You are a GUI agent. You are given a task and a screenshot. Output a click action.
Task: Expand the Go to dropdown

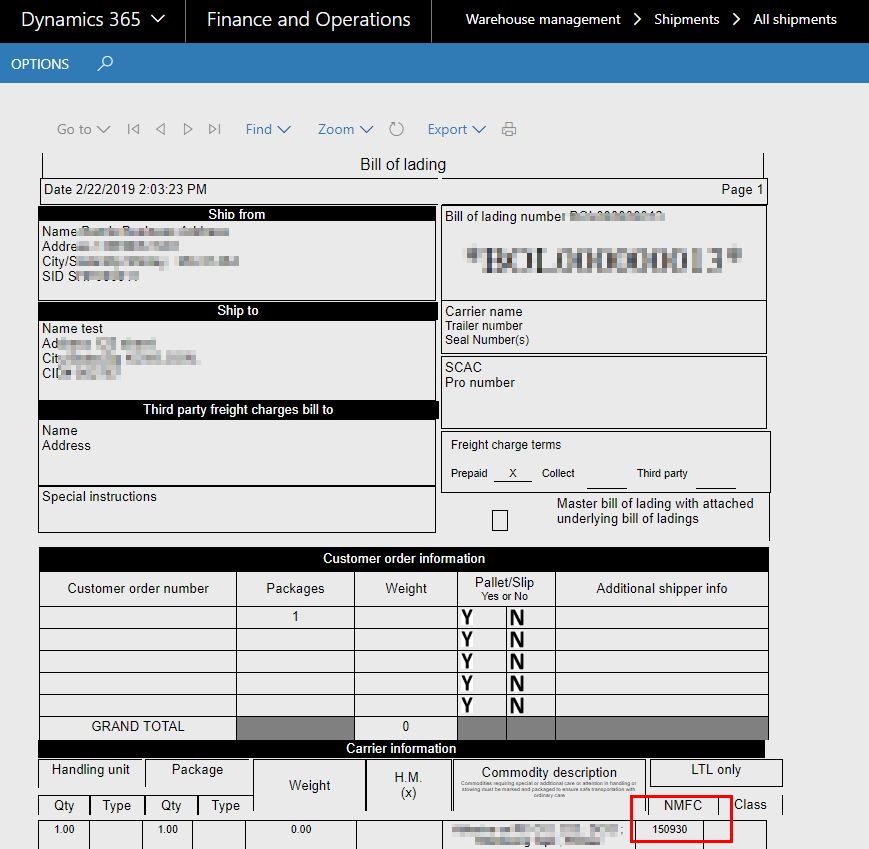point(83,129)
